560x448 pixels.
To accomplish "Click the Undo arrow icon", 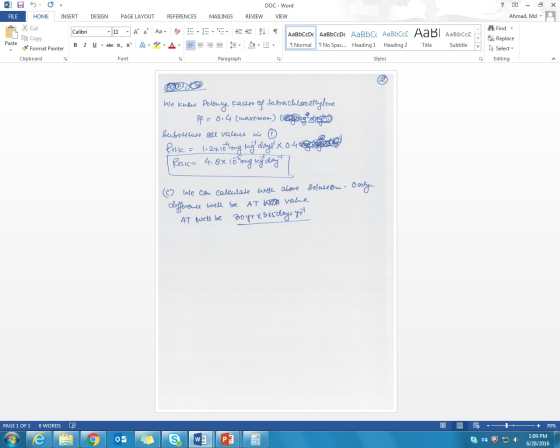I will tap(33, 5).
